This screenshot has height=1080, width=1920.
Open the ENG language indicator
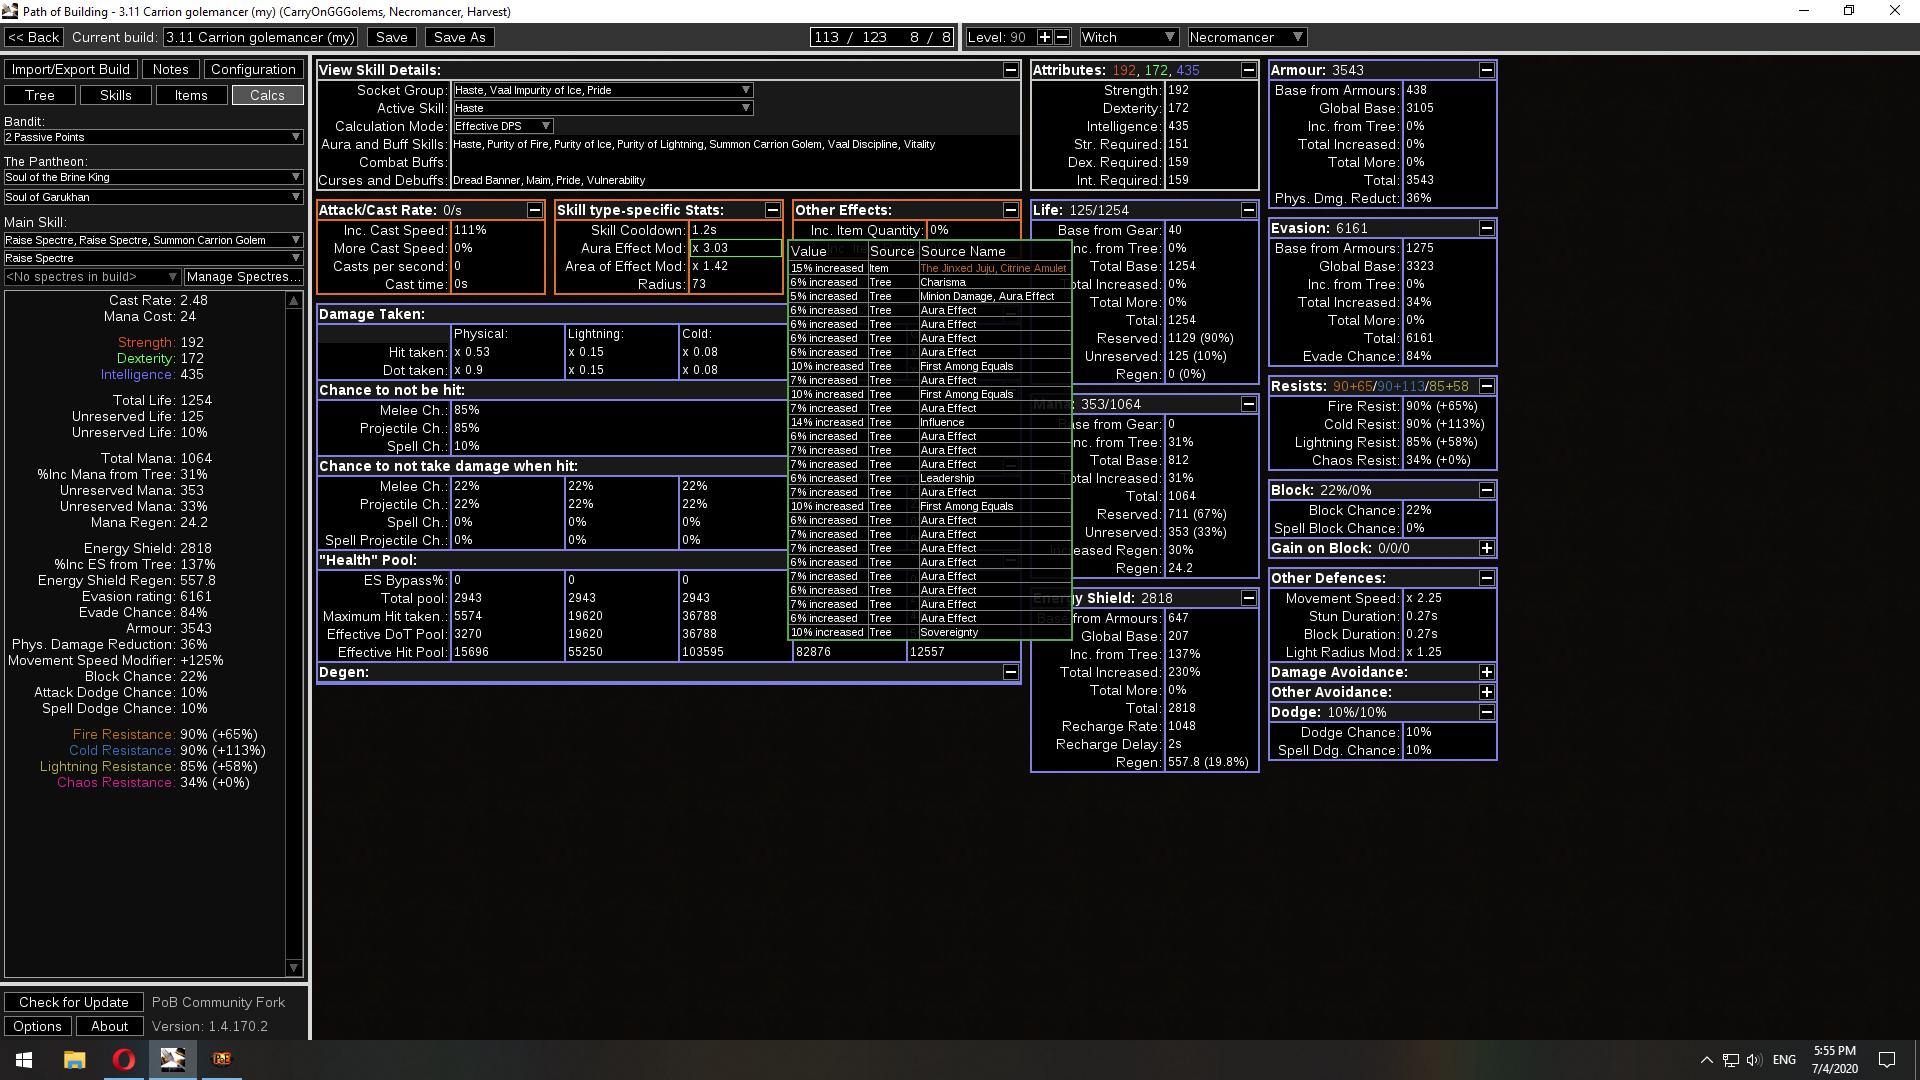click(x=1784, y=1059)
